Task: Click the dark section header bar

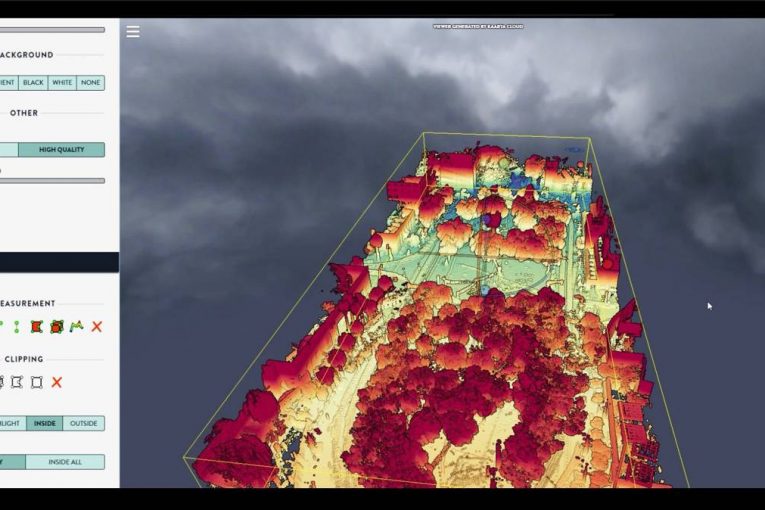Action: click(x=59, y=262)
